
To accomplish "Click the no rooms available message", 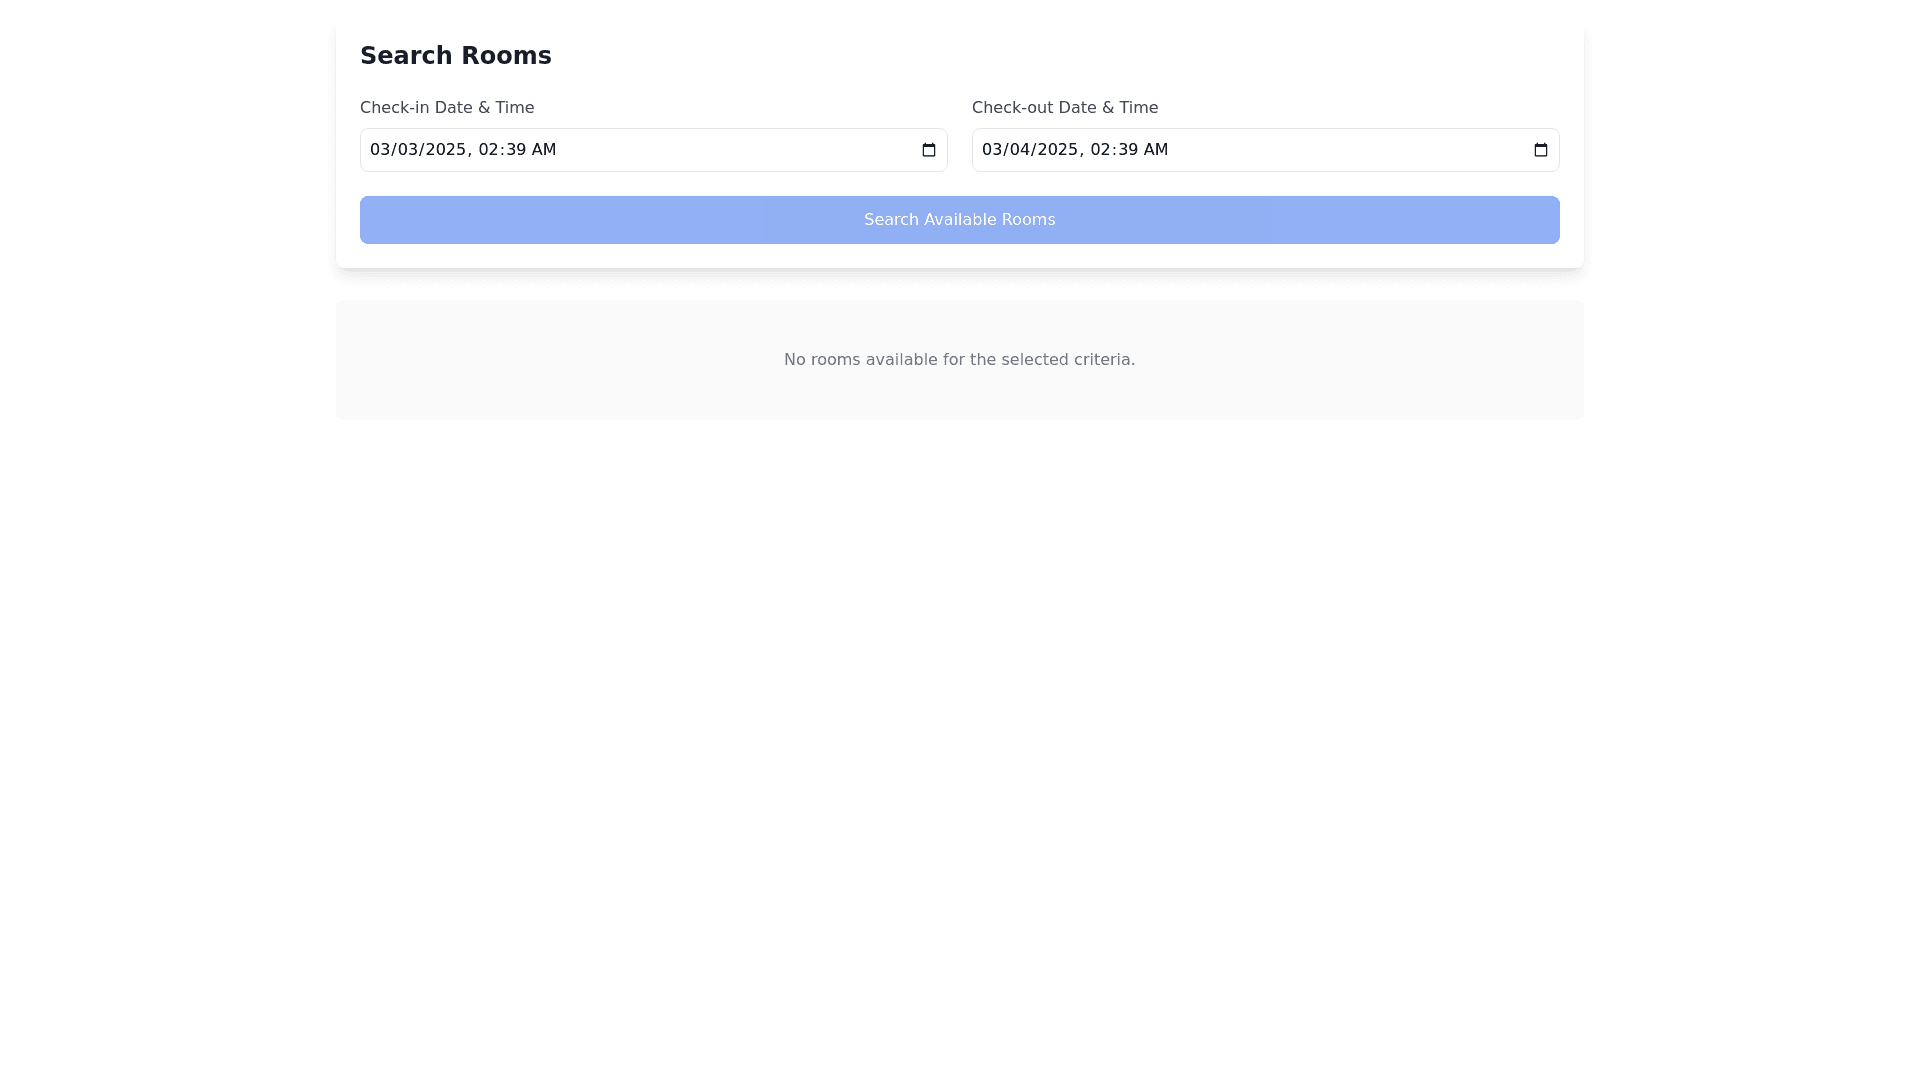I will click(959, 360).
